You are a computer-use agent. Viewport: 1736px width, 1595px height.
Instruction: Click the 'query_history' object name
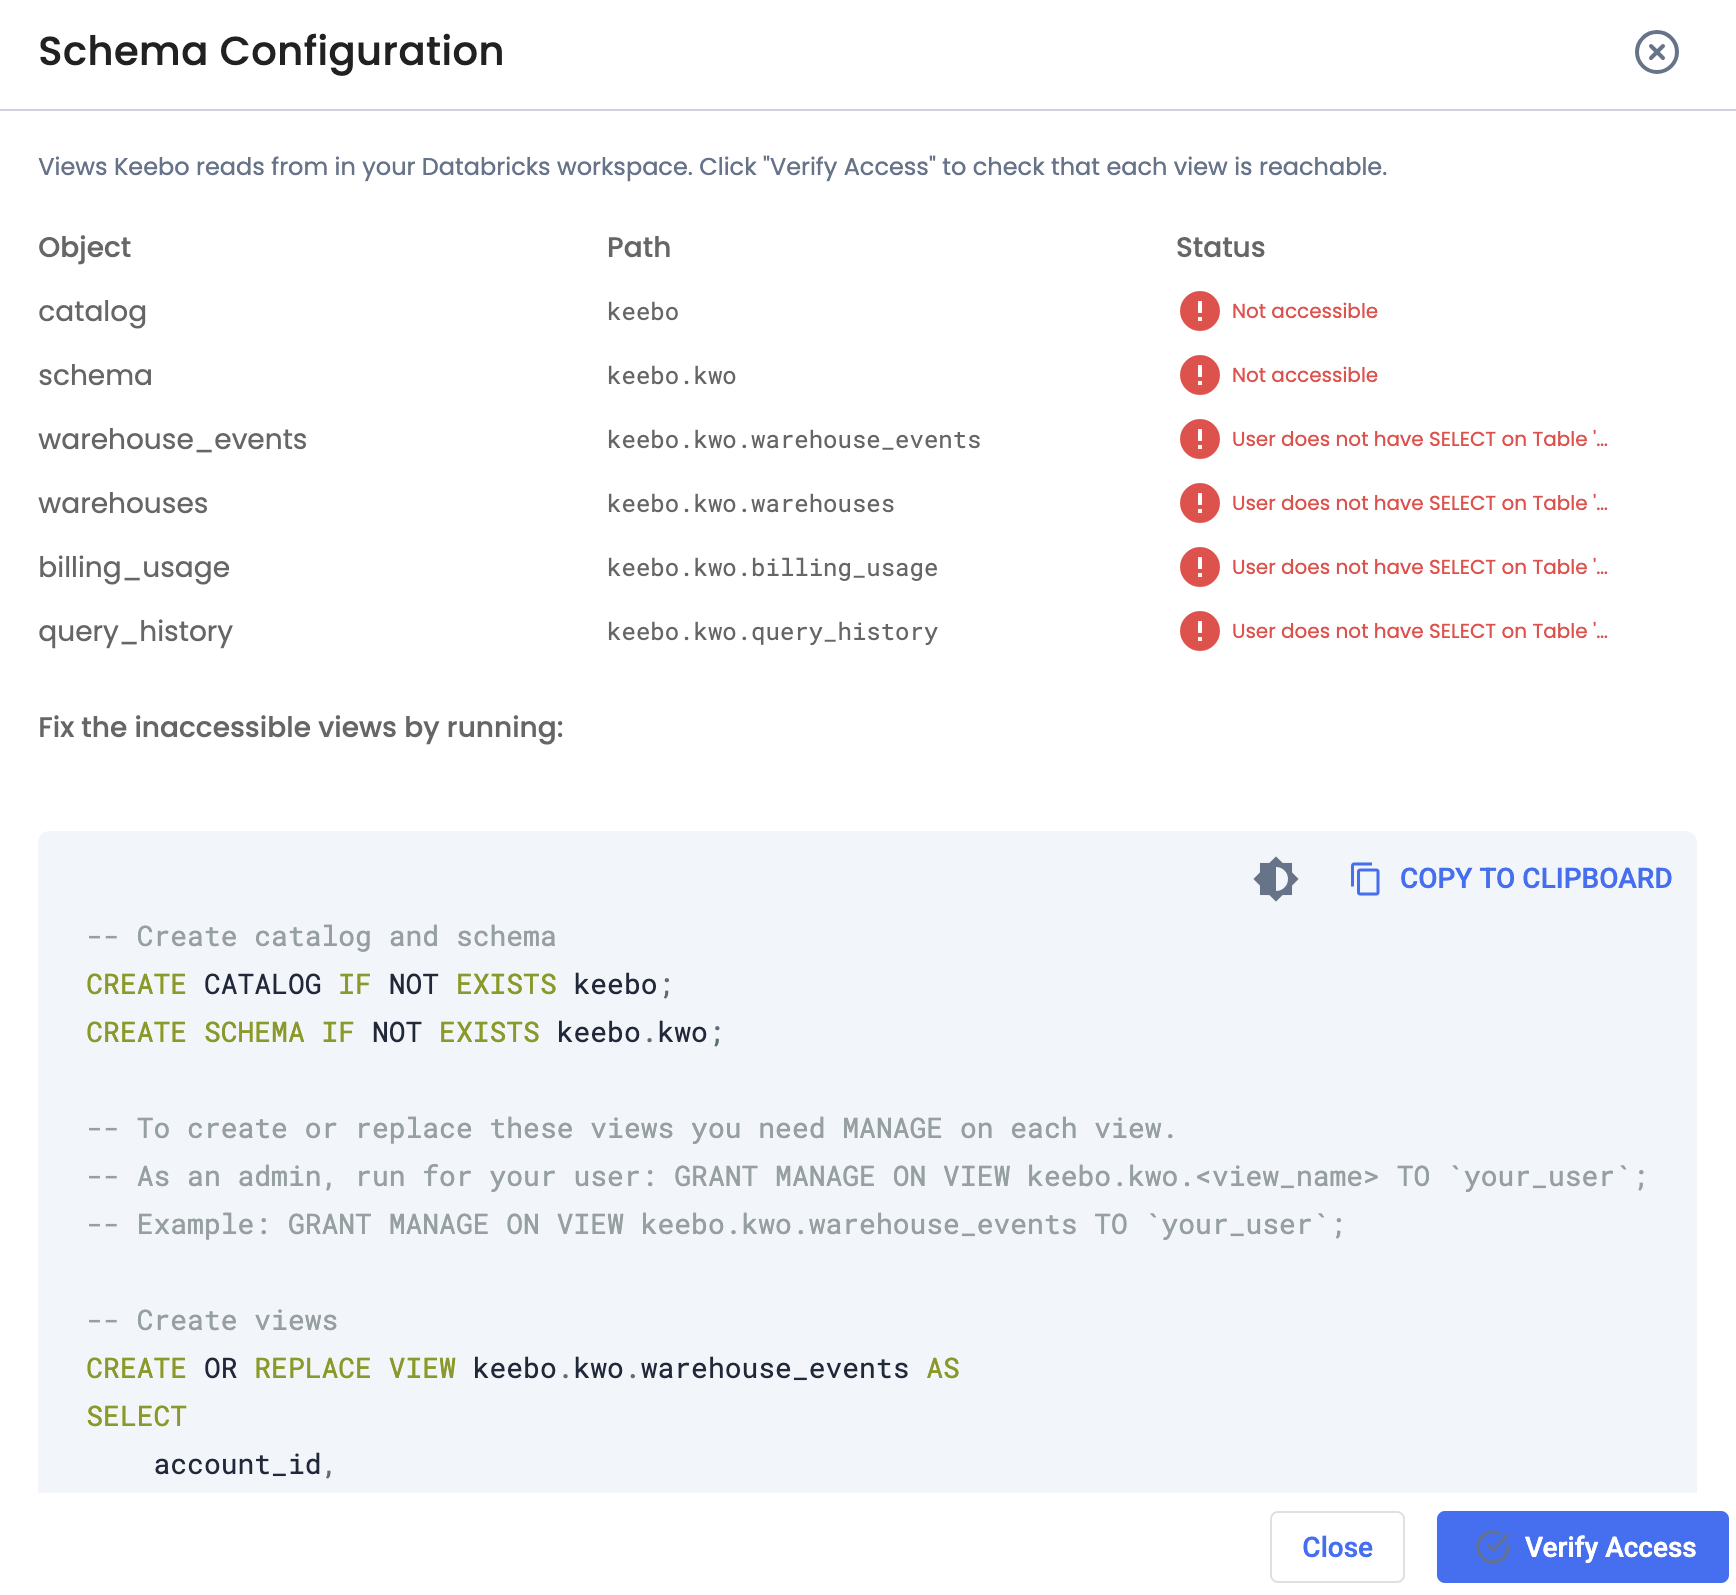(135, 632)
